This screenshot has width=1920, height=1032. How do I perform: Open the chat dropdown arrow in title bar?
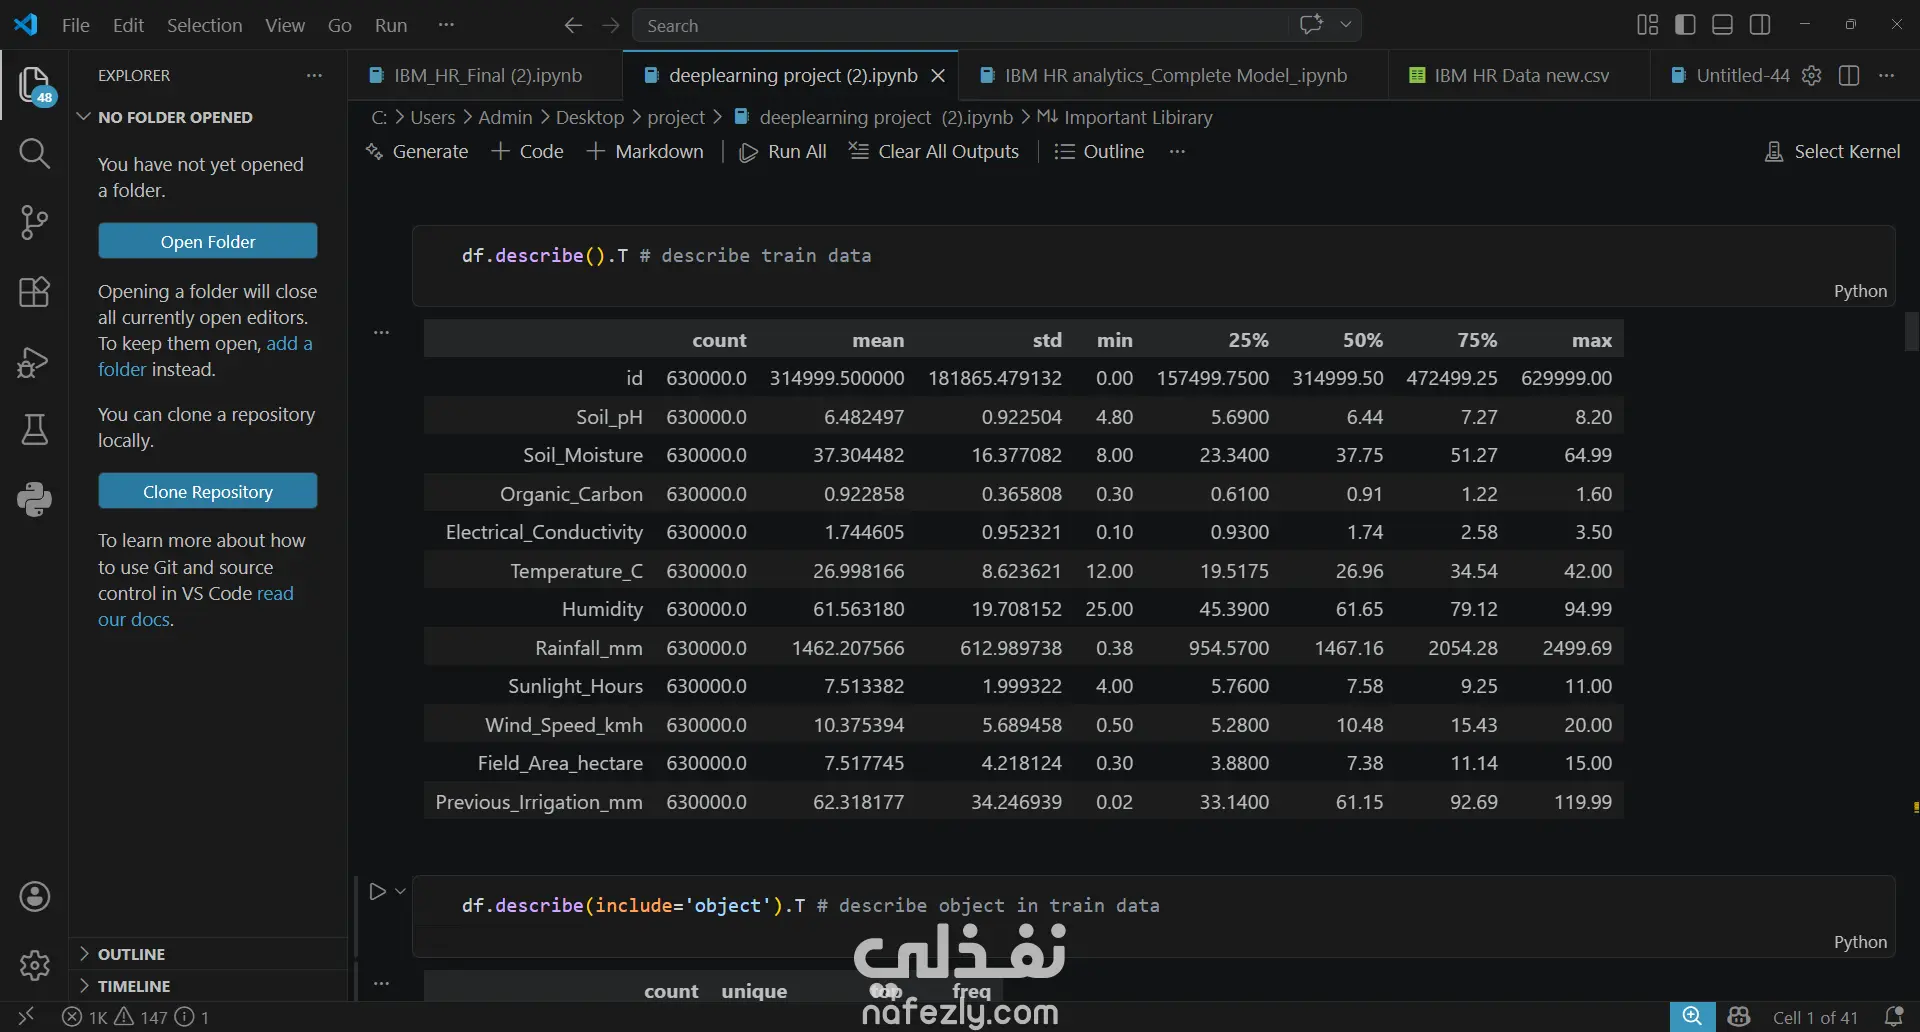coord(1346,25)
